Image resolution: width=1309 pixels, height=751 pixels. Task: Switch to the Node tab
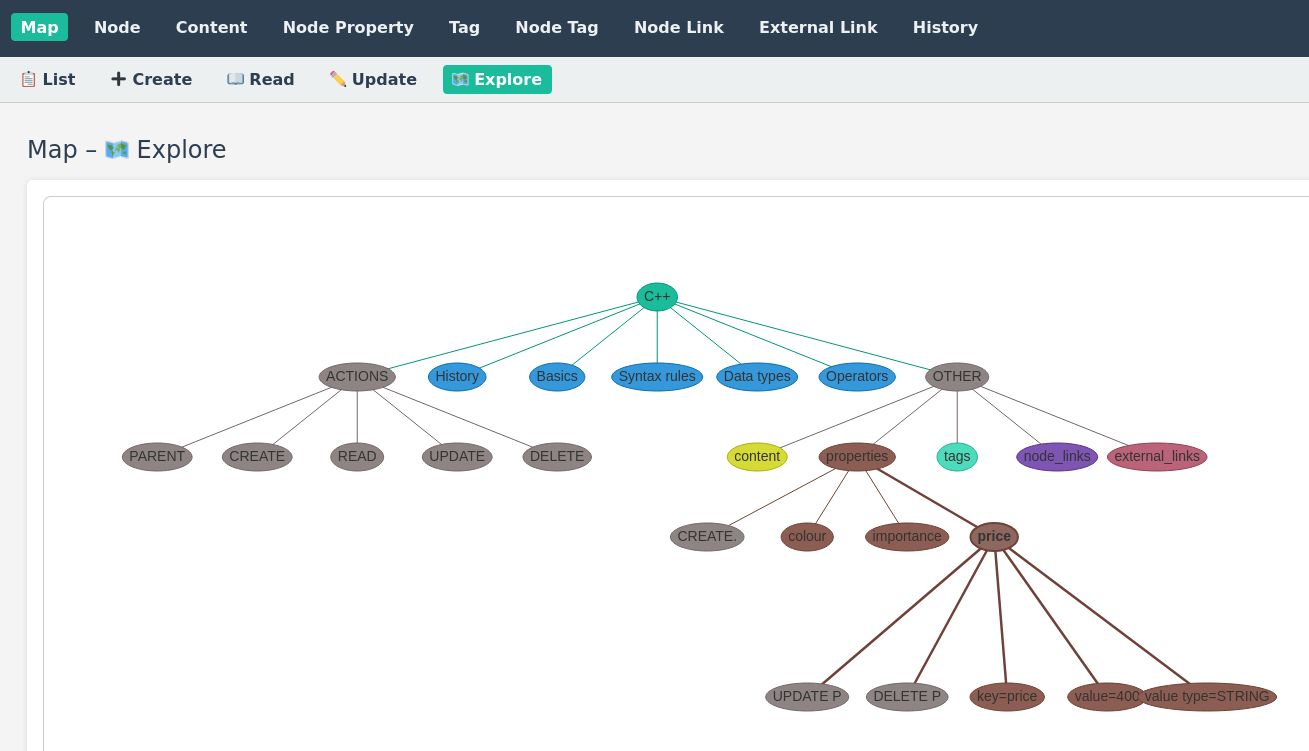click(x=117, y=27)
